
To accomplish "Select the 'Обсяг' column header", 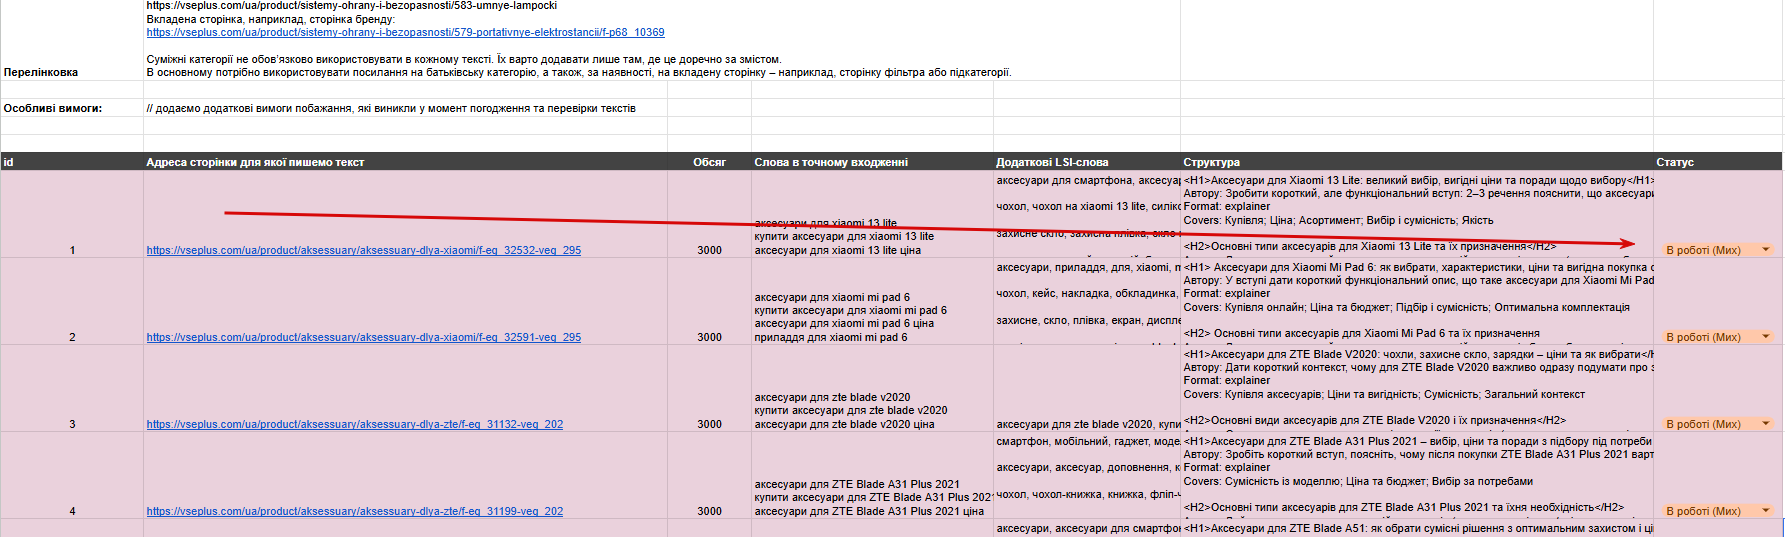I will pyautogui.click(x=709, y=162).
